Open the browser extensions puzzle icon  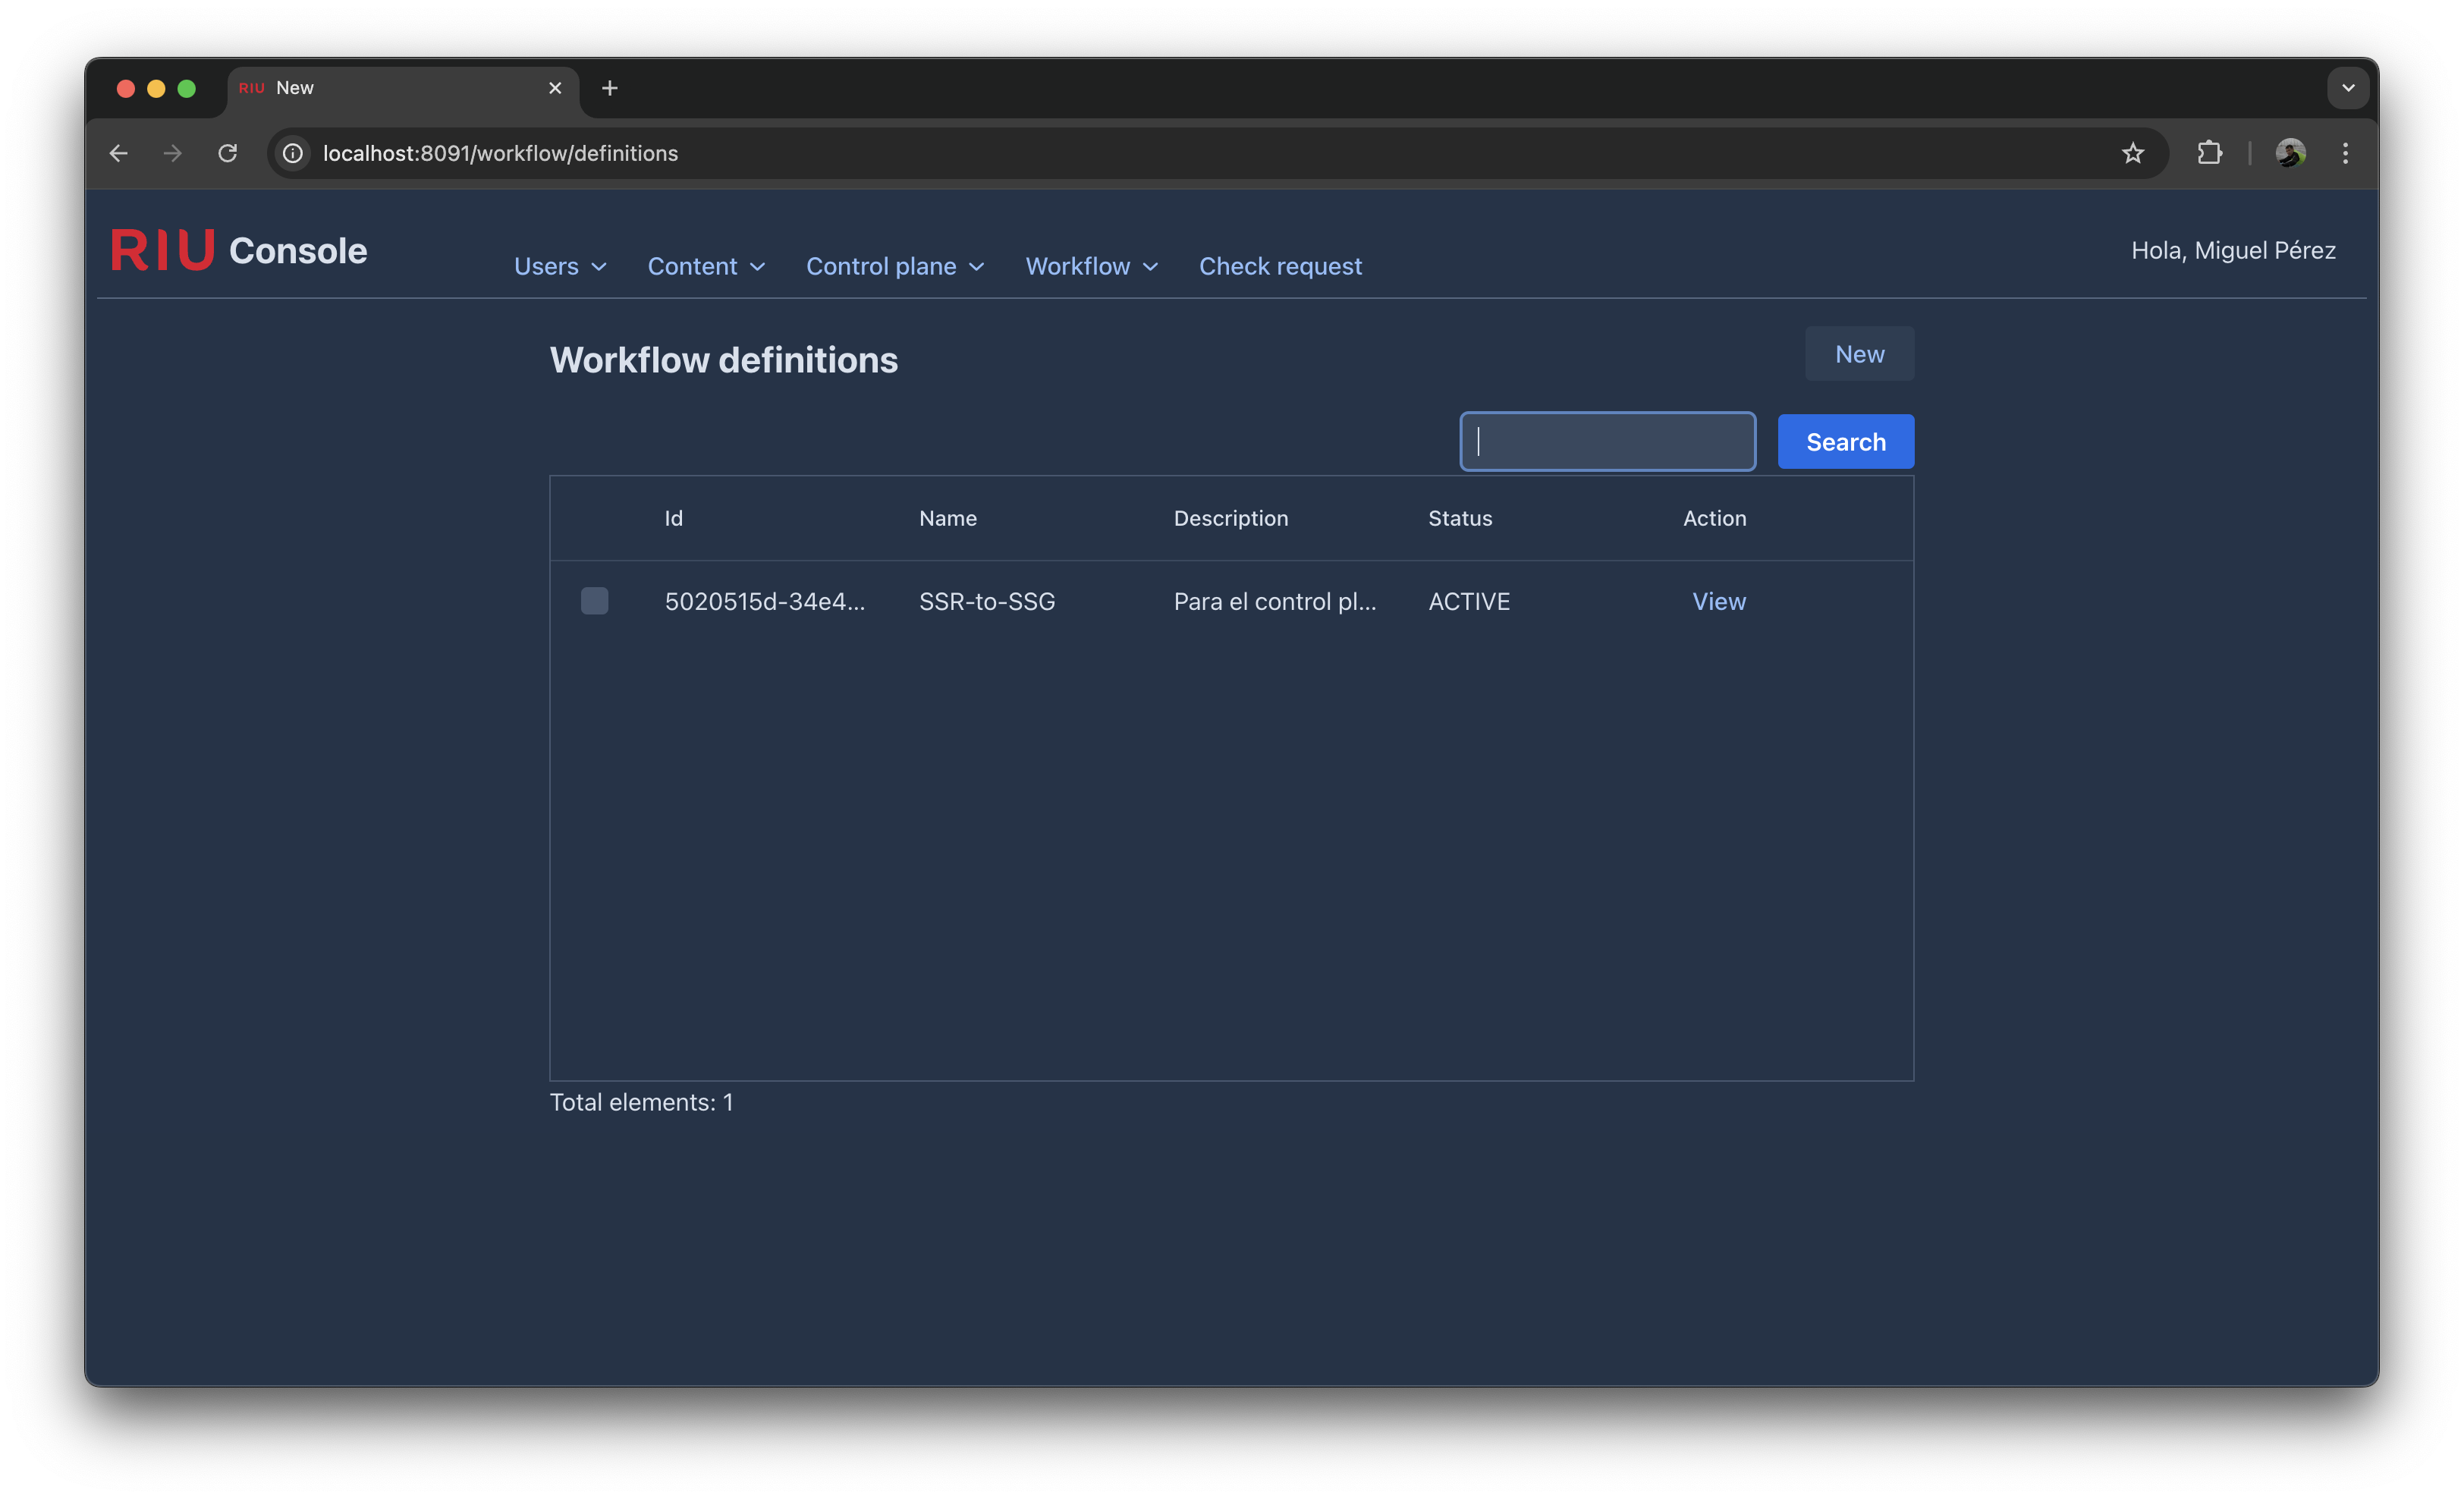[x=2209, y=153]
